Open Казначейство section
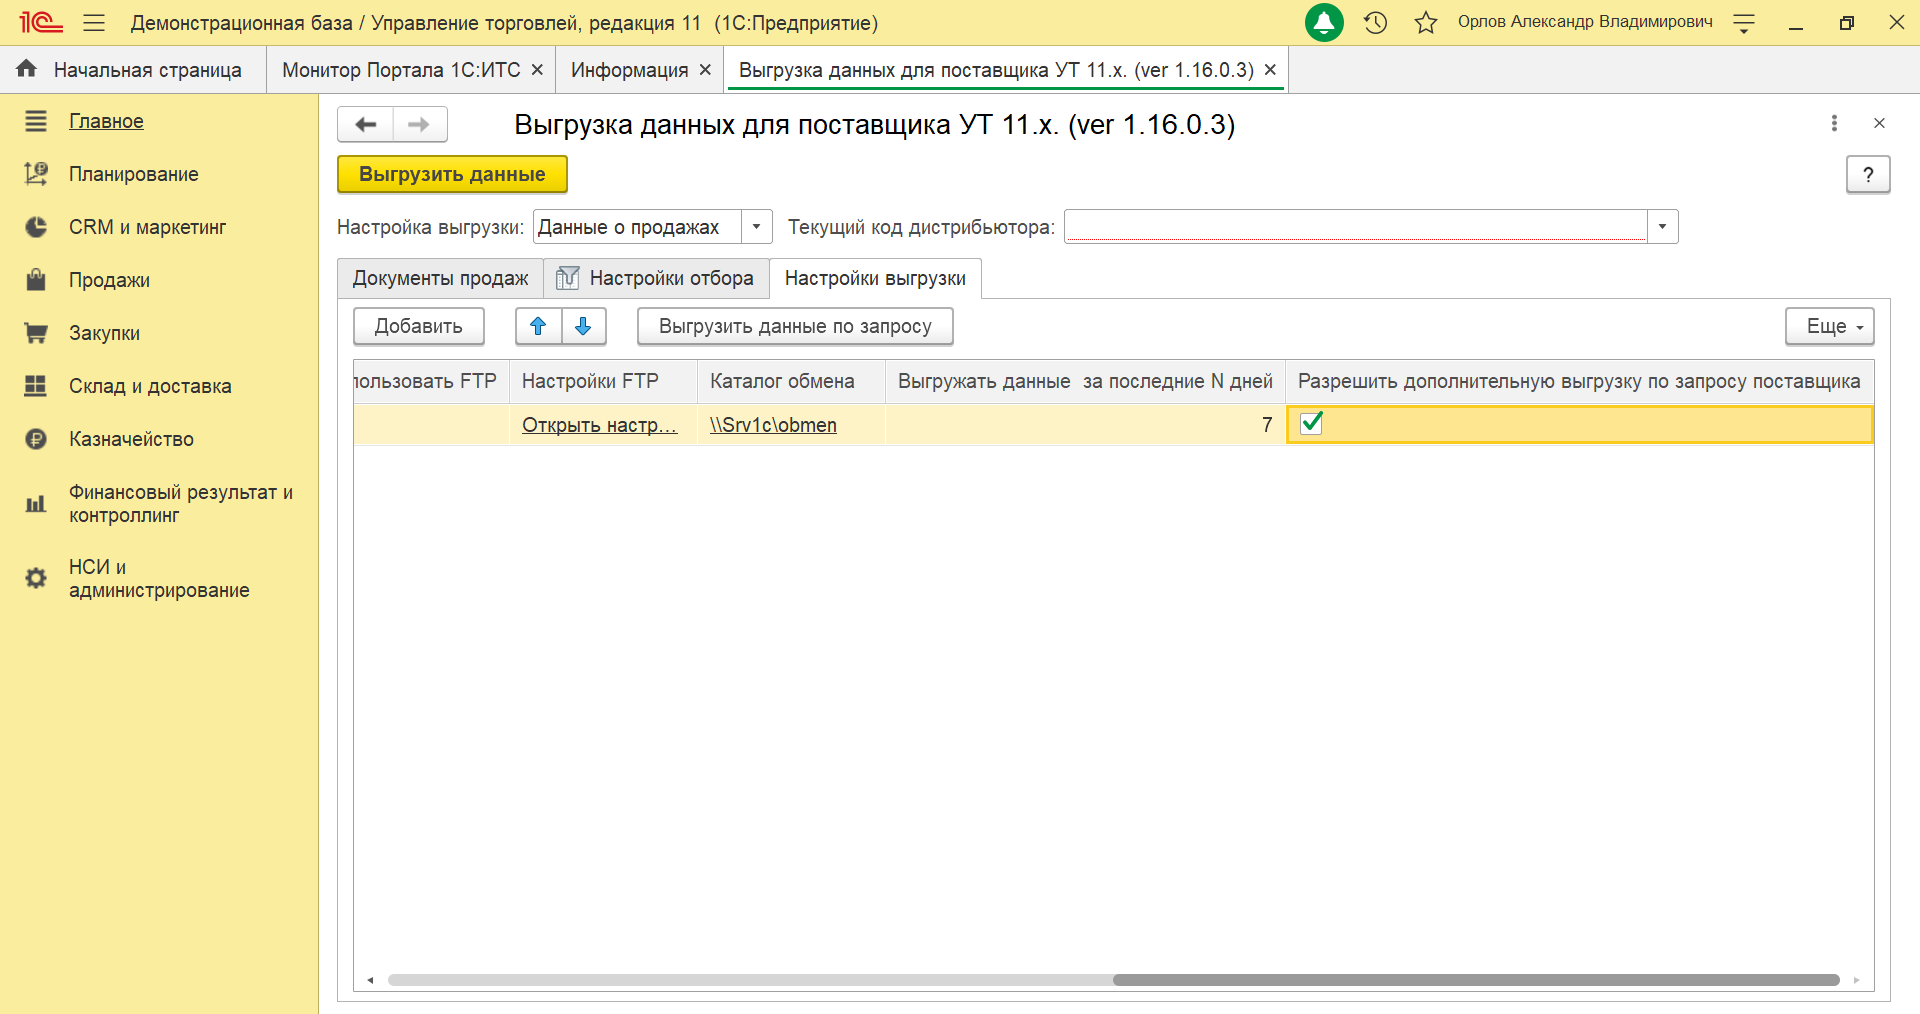1920x1014 pixels. 131,439
